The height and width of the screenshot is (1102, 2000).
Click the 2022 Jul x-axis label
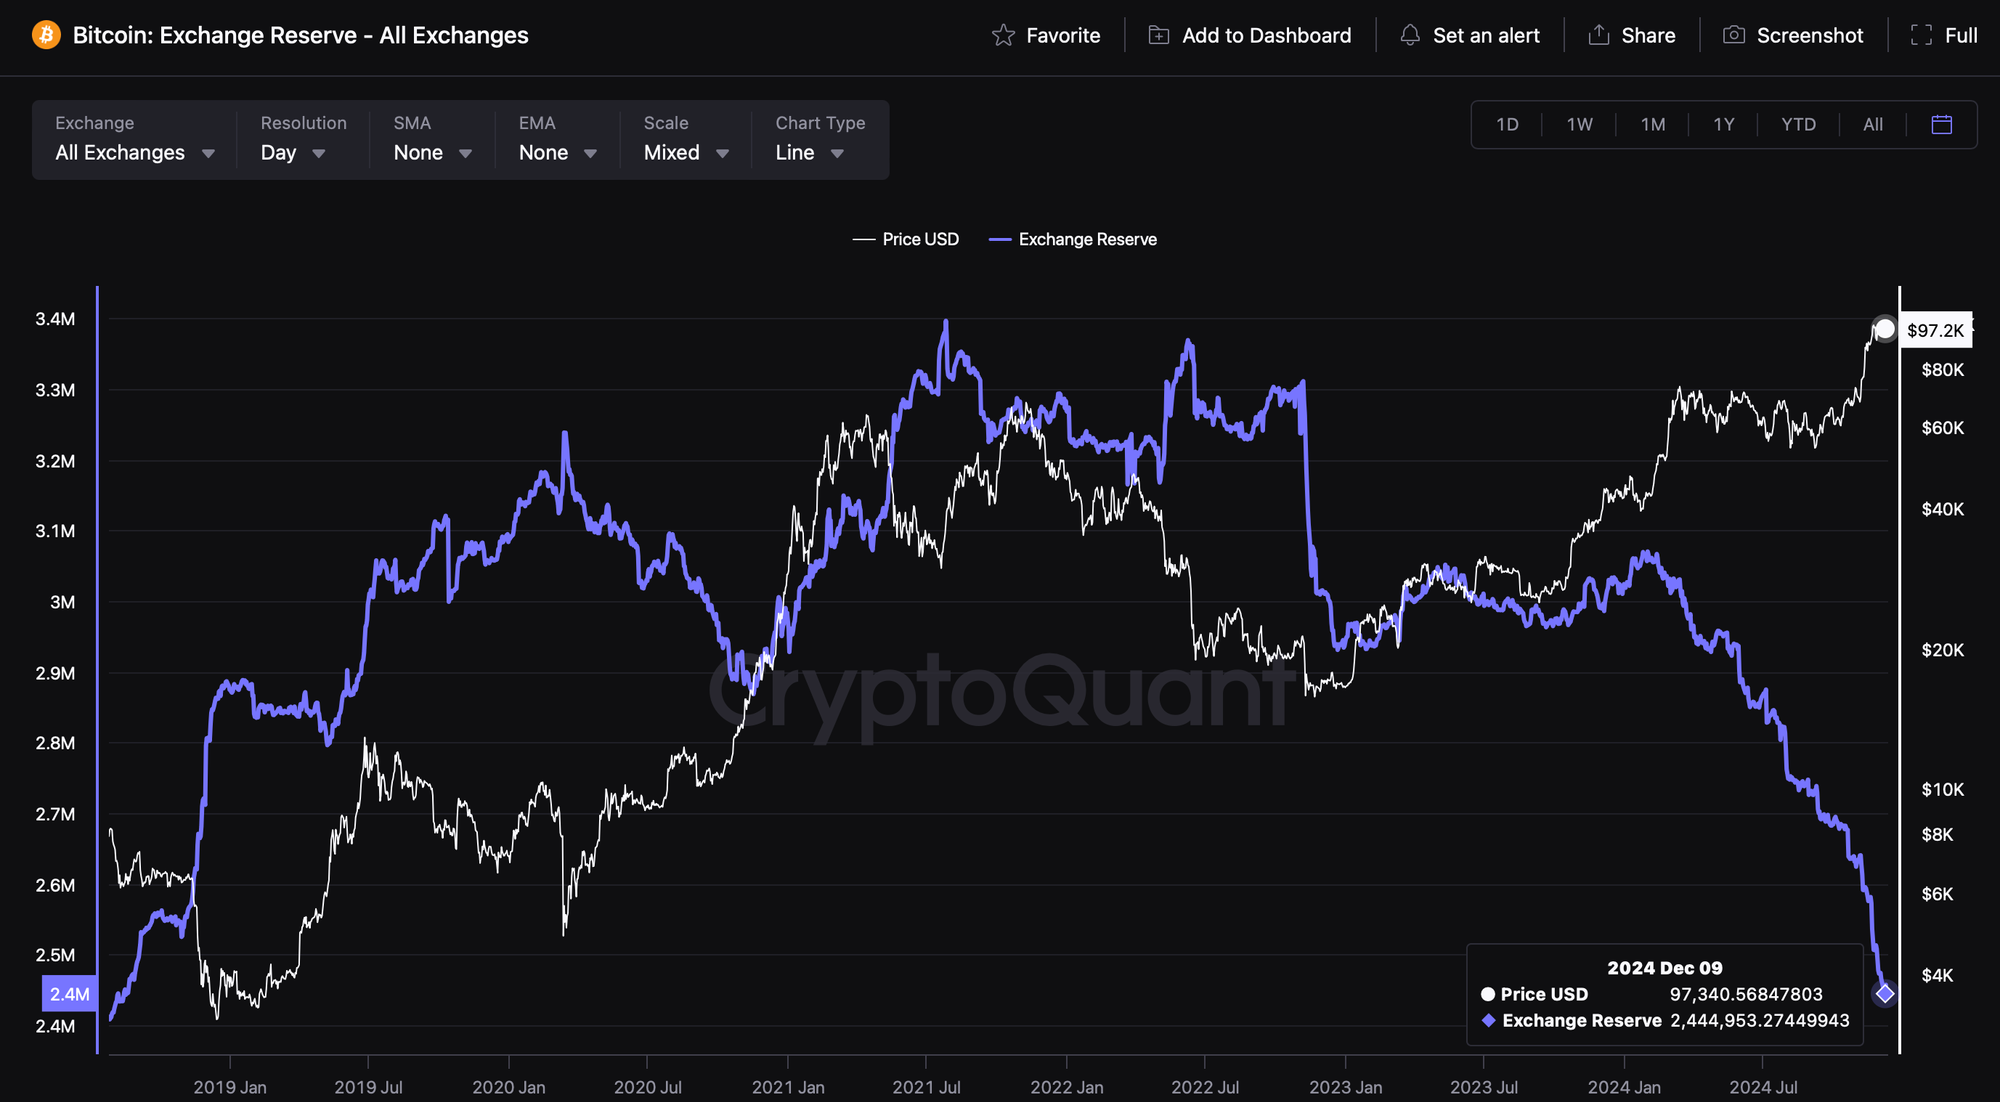tap(1205, 1087)
